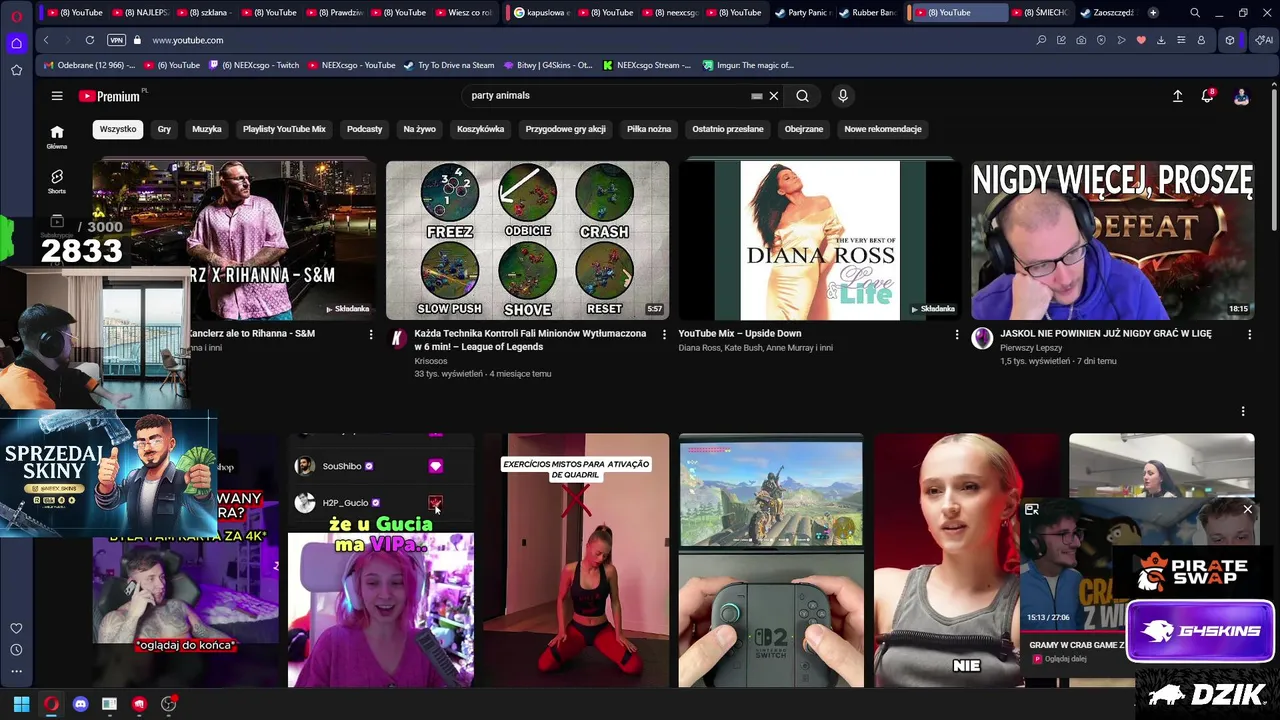Expand the mini player to full view
This screenshot has width=1280, height=720.
pyautogui.click(x=1032, y=510)
